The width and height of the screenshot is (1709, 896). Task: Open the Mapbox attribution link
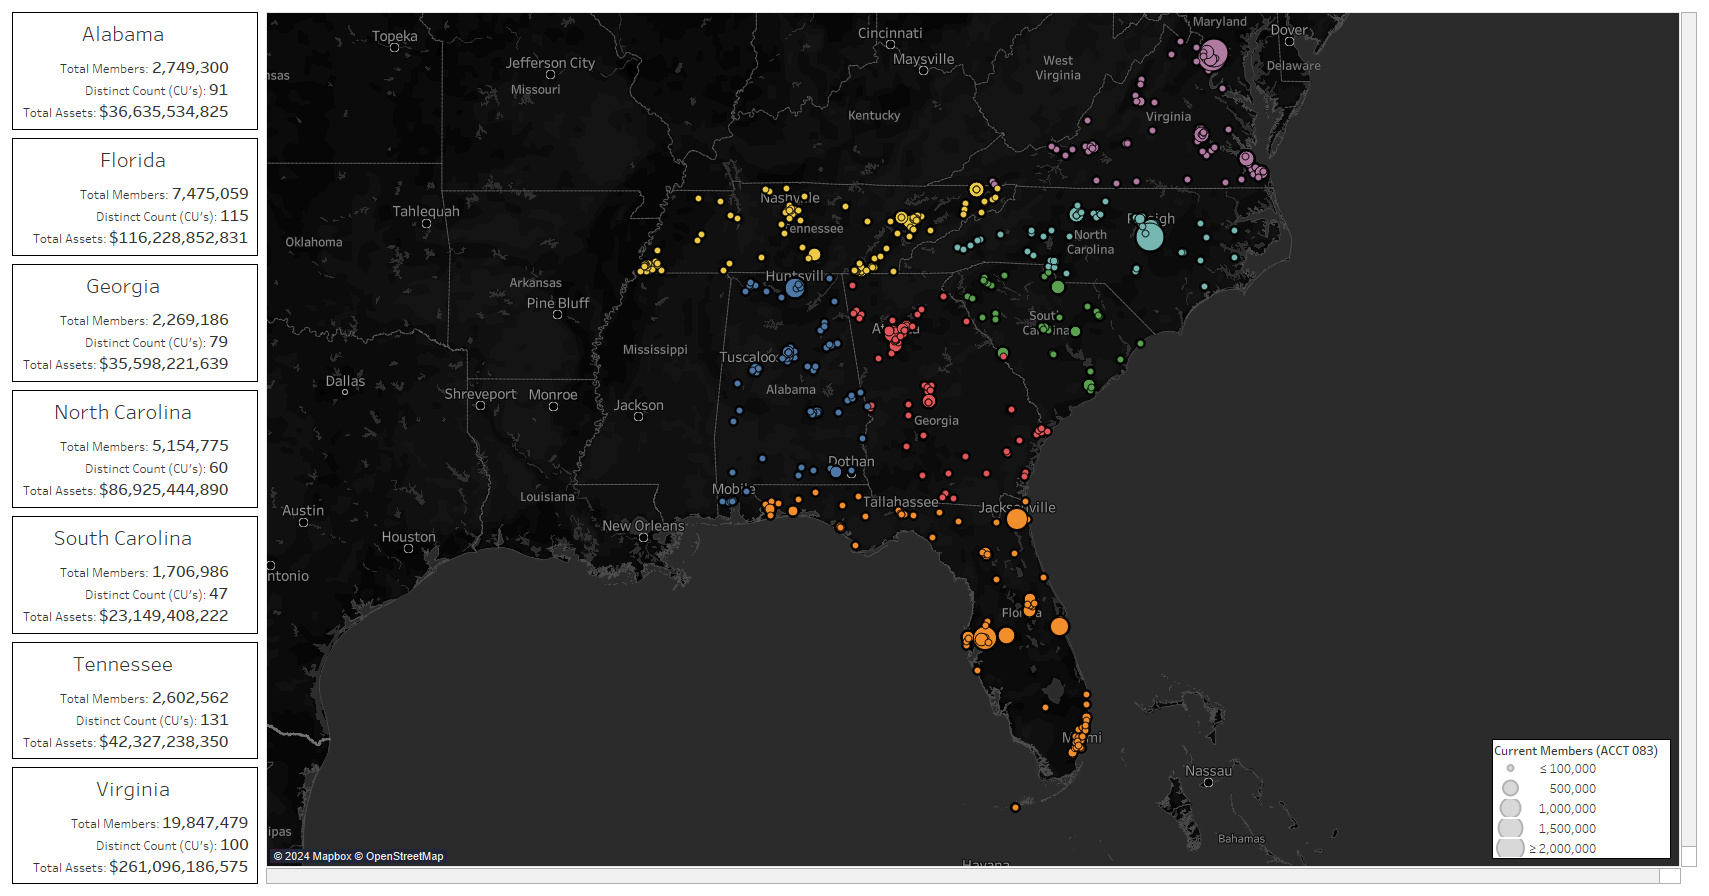coord(312,856)
